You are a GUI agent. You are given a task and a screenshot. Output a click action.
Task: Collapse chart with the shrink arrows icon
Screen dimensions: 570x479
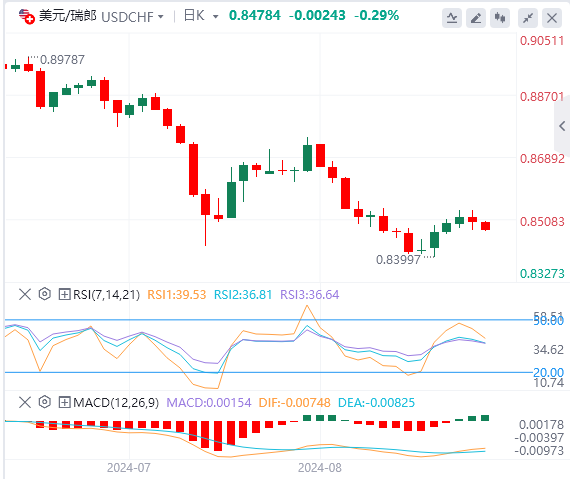[528, 17]
